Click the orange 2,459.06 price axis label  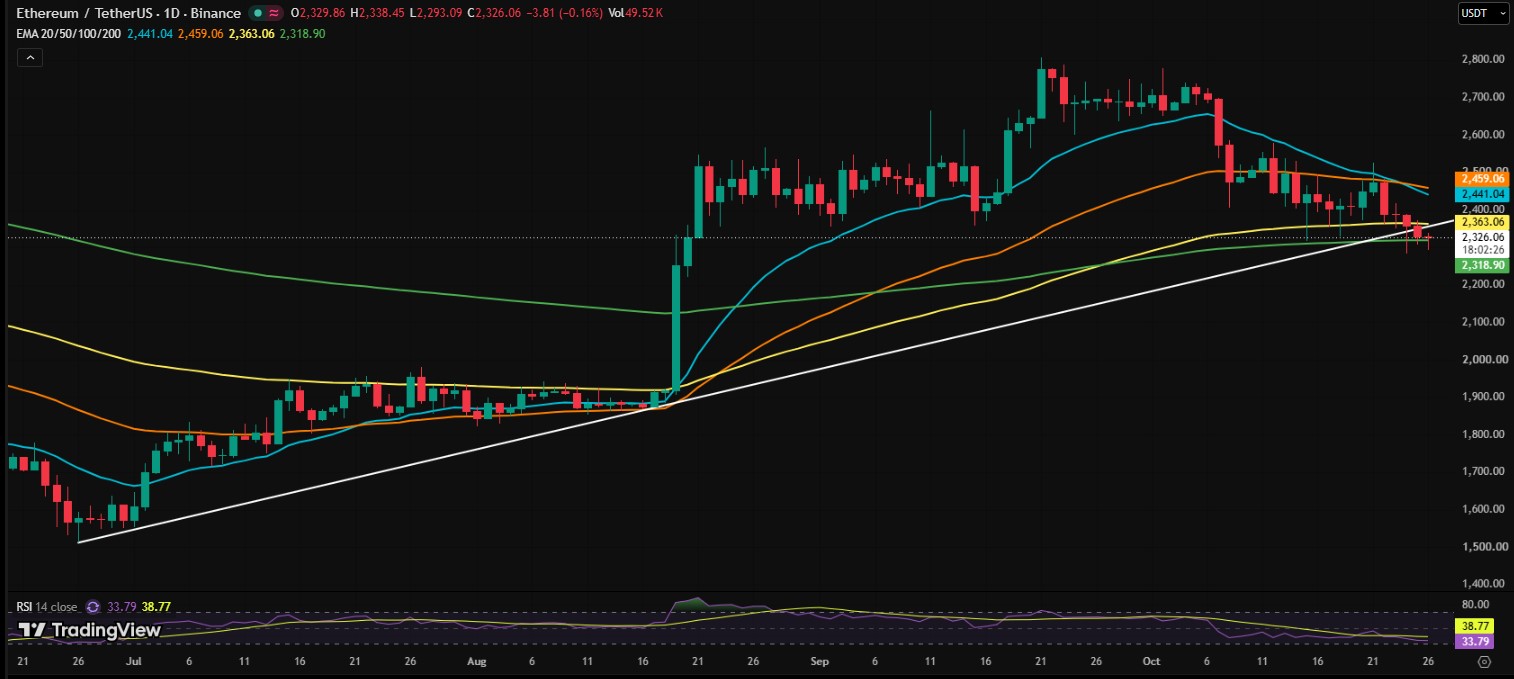click(x=1483, y=179)
